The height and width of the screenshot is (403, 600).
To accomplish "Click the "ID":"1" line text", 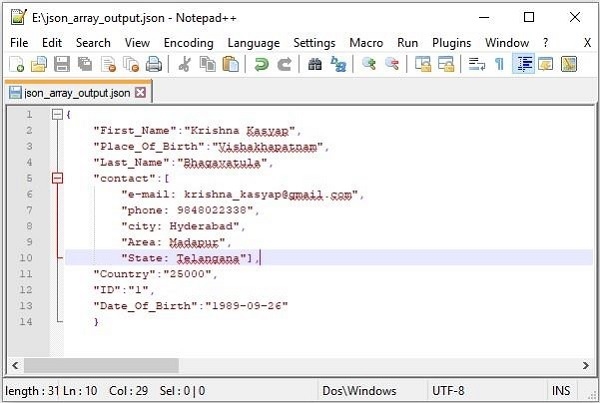I will [122, 290].
